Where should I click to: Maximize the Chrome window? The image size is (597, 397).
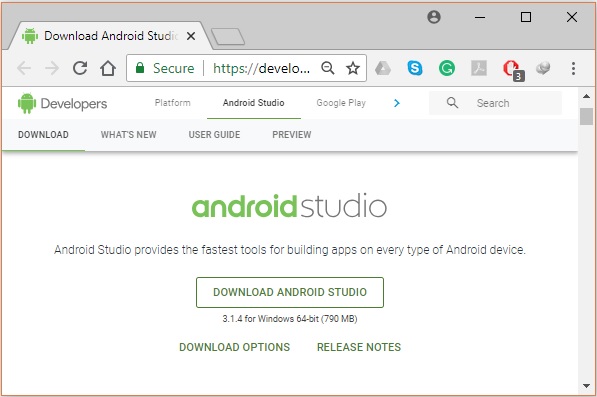click(526, 17)
